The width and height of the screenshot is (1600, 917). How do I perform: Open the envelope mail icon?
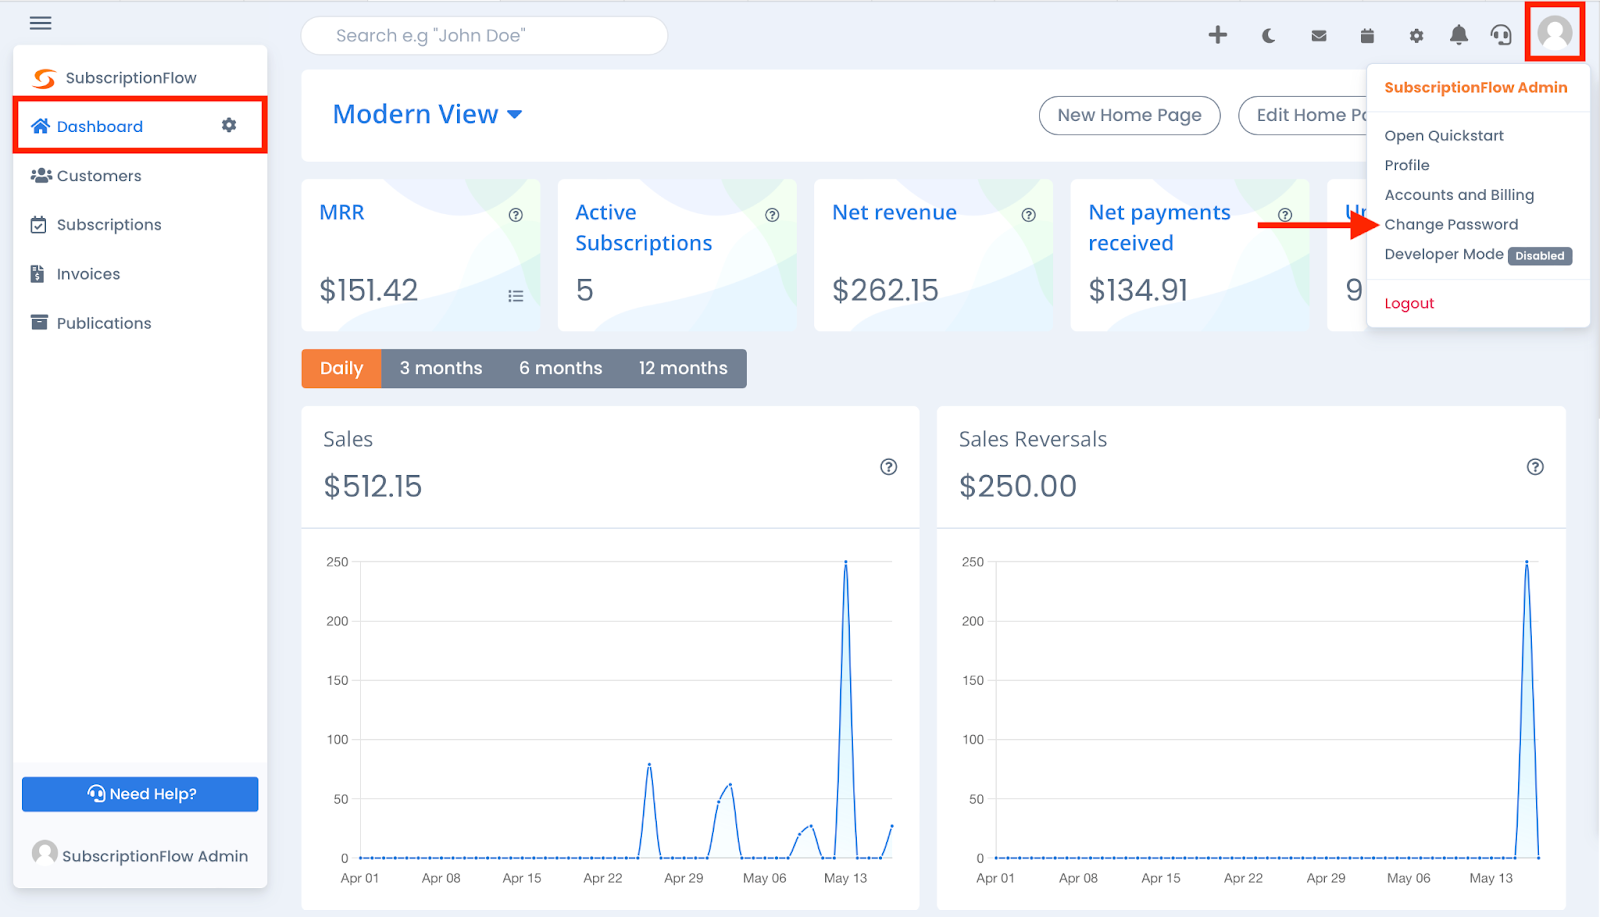pos(1319,36)
